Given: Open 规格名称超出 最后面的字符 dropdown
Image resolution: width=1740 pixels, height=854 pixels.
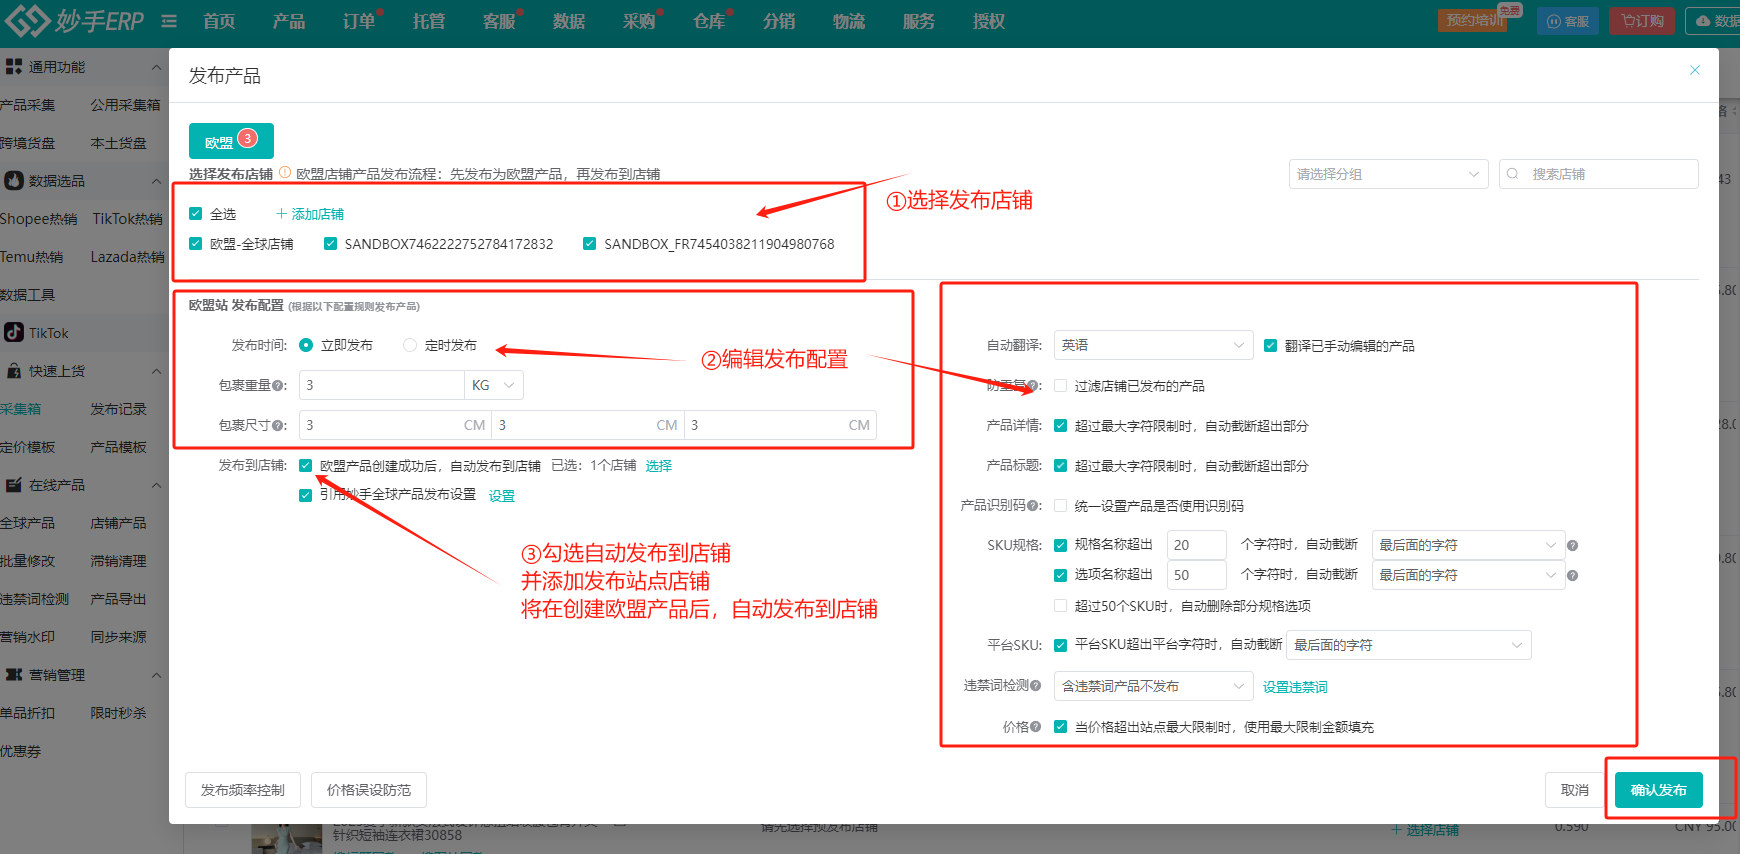Looking at the screenshot, I should tap(1468, 545).
